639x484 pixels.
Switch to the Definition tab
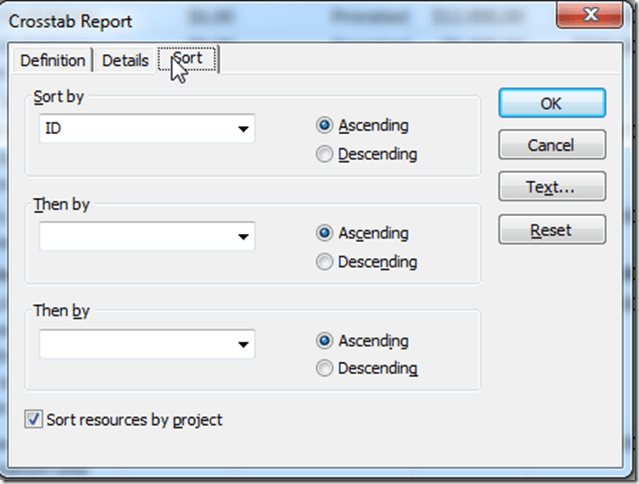pyautogui.click(x=53, y=60)
